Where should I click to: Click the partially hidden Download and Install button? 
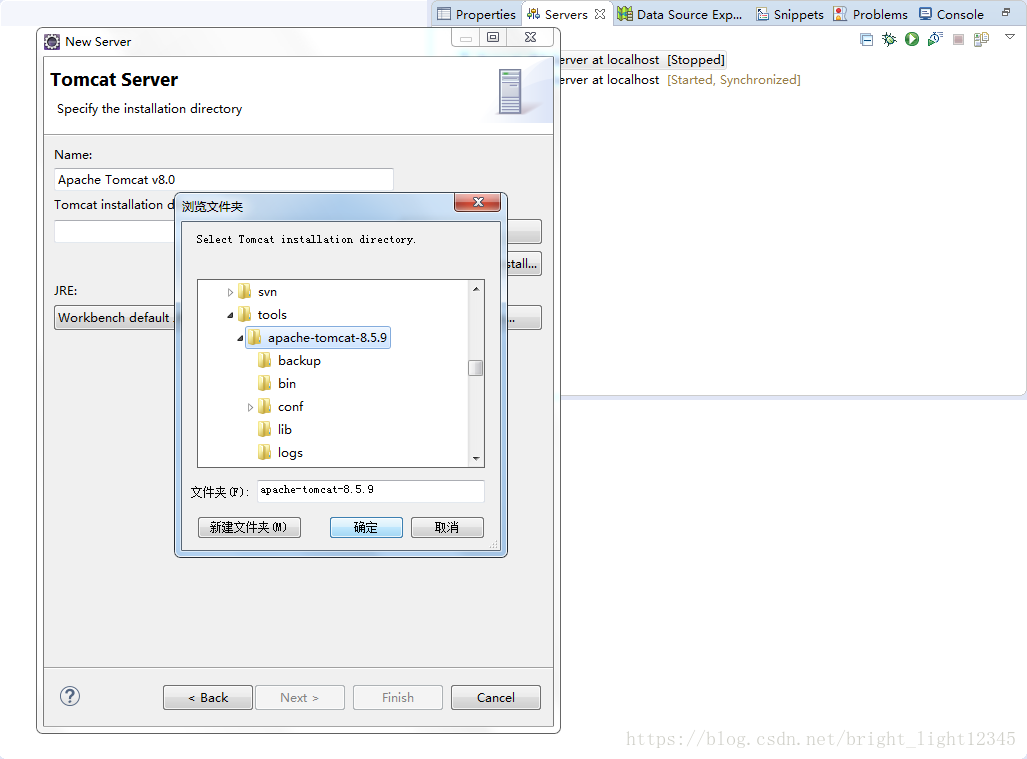524,264
